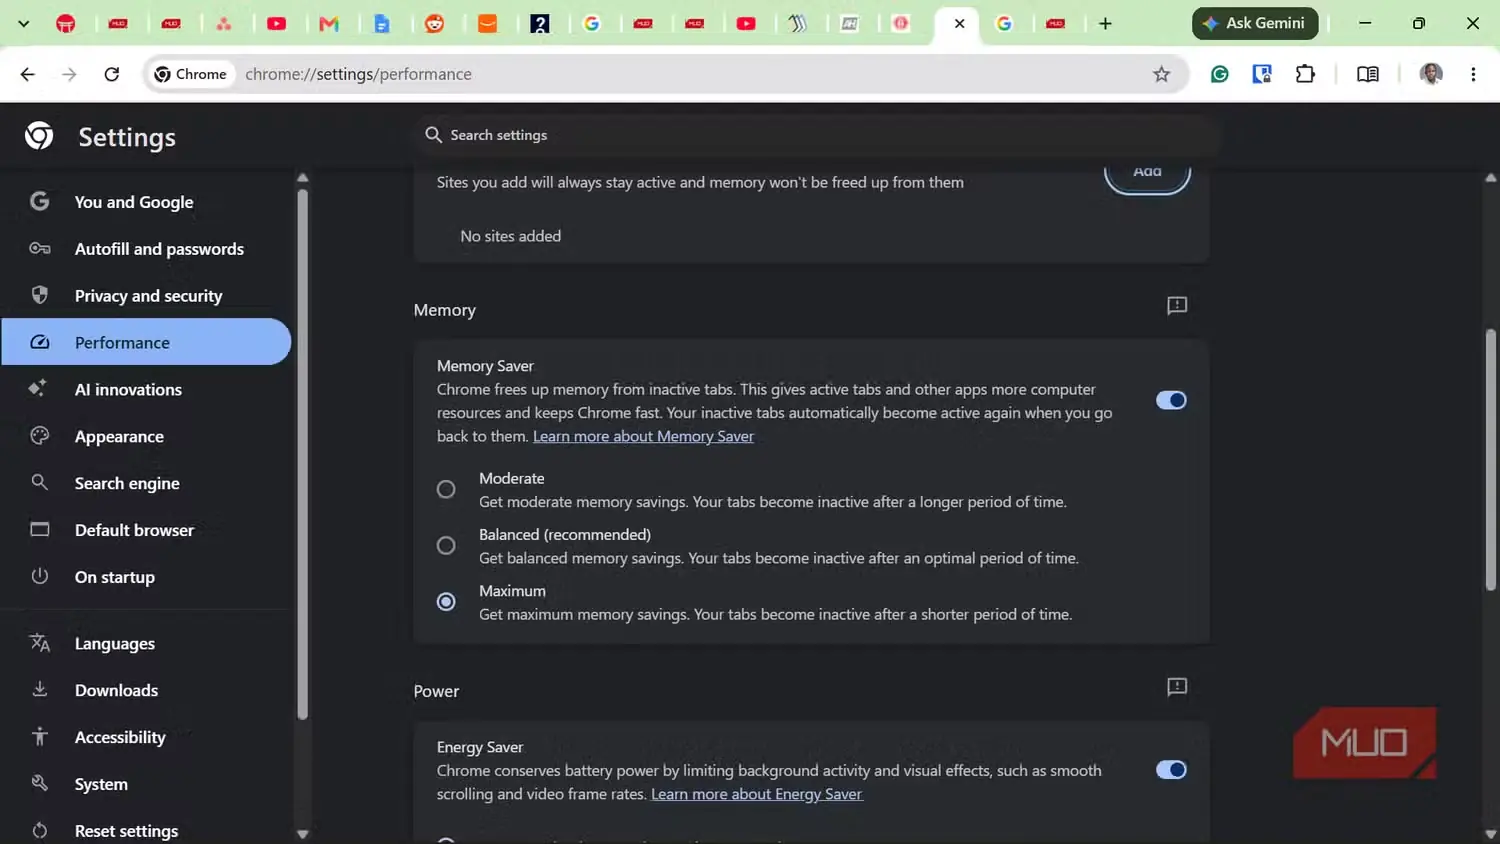This screenshot has height=844, width=1500.
Task: Open Languages settings
Action: point(146,644)
